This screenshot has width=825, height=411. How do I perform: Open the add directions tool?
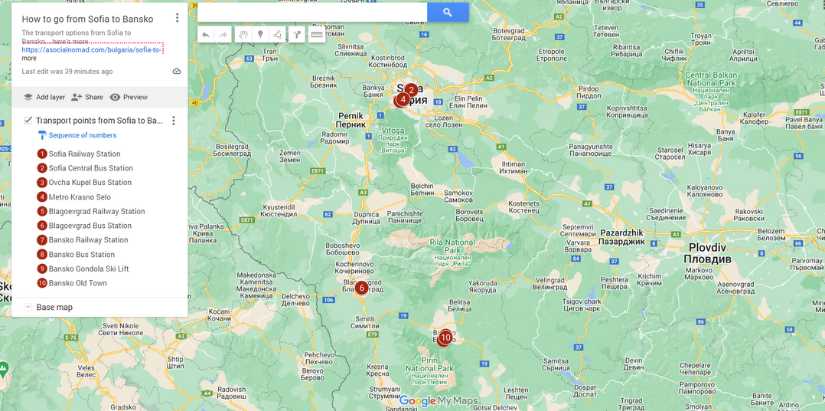[297, 35]
